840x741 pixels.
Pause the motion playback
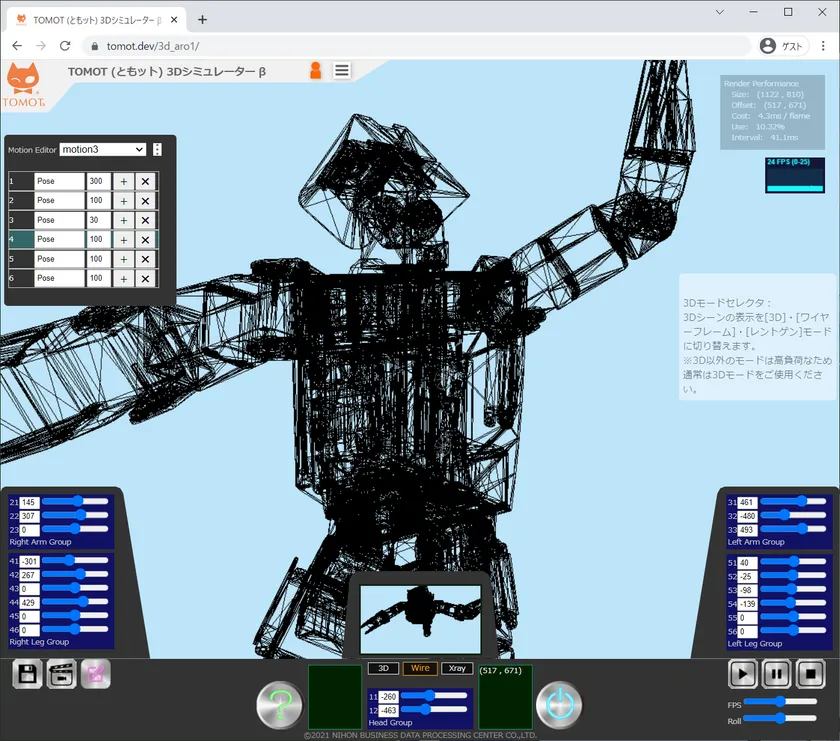[776, 674]
